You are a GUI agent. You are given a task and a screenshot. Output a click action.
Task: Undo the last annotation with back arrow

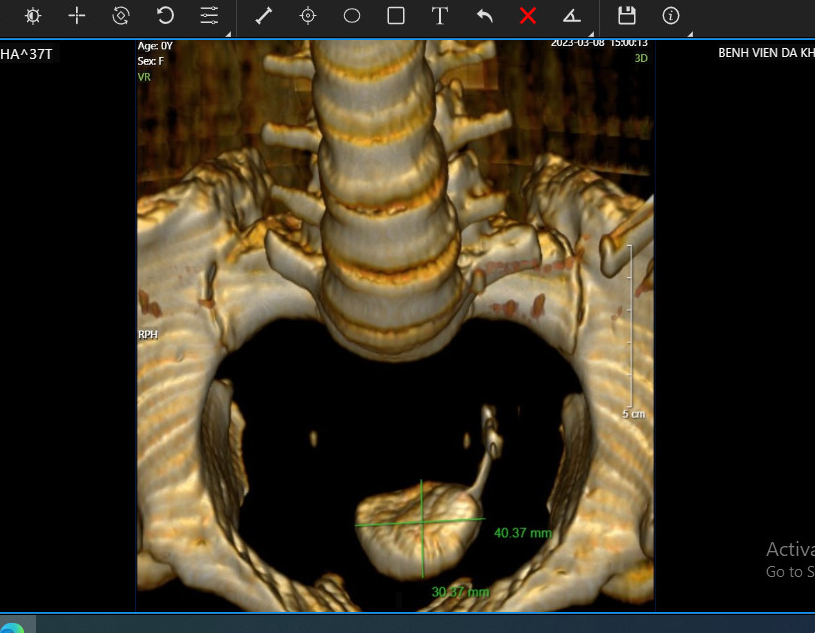(x=484, y=16)
